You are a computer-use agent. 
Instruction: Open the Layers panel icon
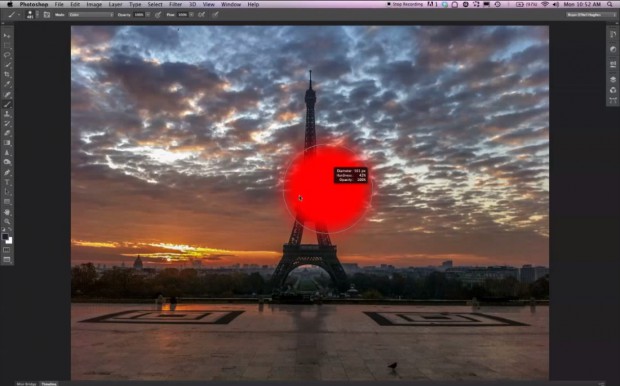[x=613, y=79]
